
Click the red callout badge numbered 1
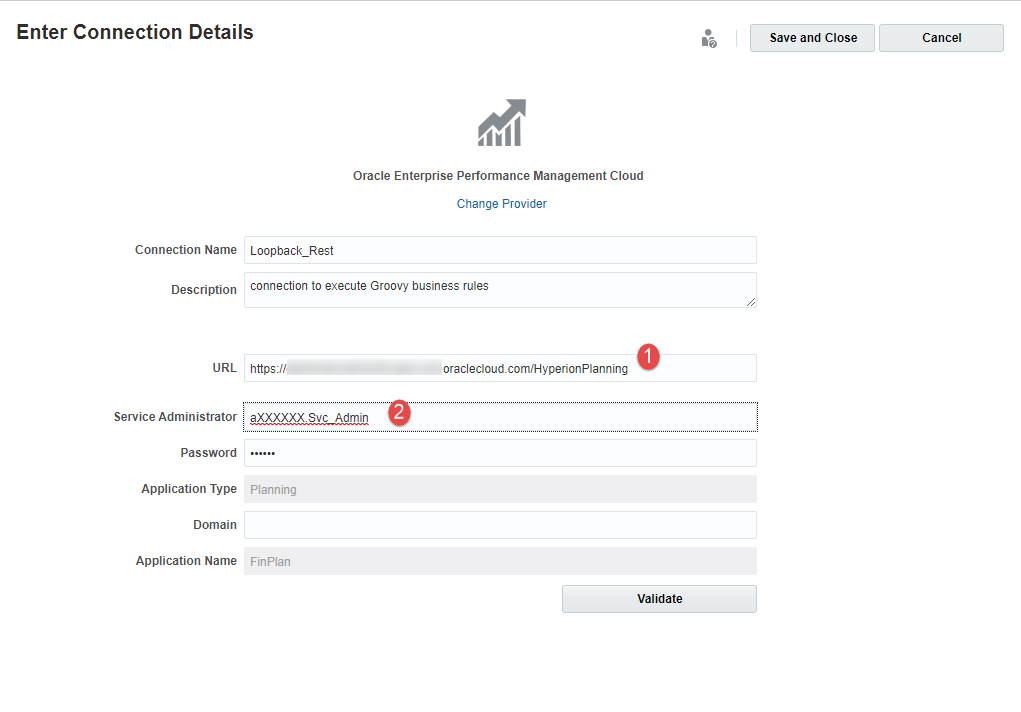click(648, 358)
